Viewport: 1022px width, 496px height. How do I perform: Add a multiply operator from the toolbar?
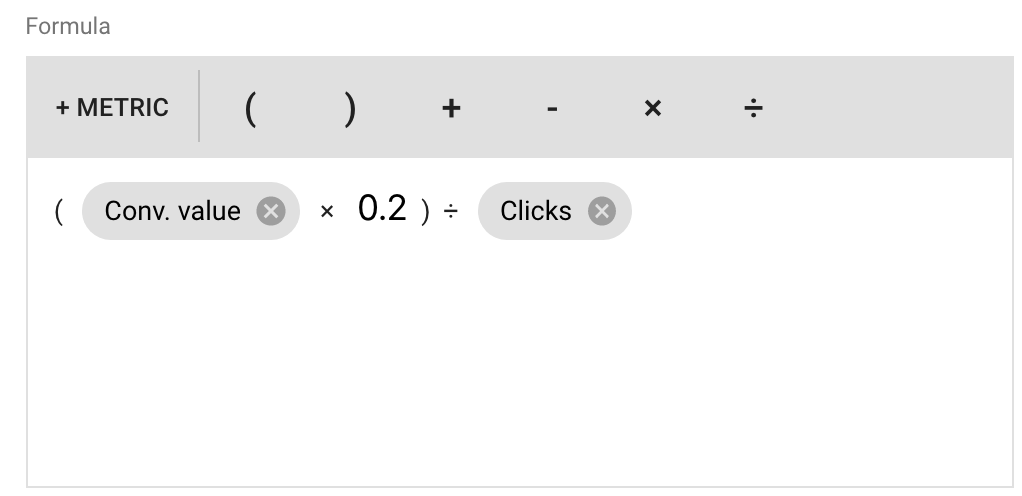pos(652,108)
